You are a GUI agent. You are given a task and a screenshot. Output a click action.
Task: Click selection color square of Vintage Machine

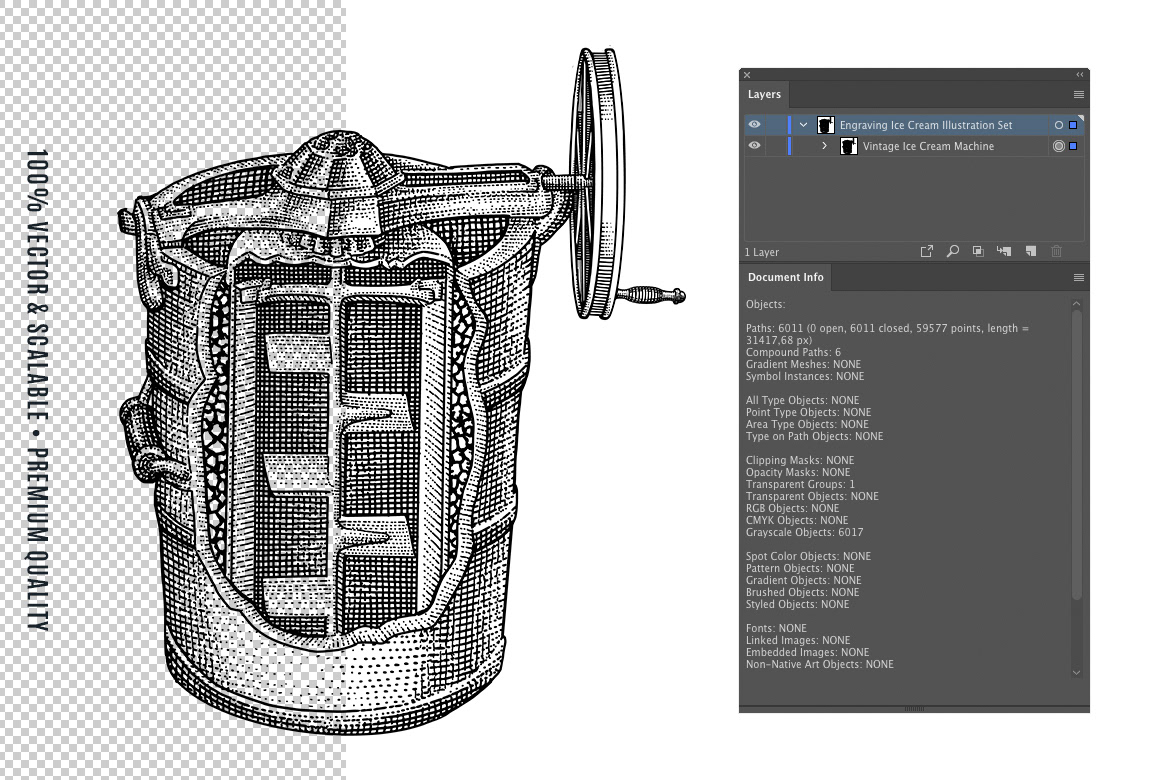coord(1073,146)
